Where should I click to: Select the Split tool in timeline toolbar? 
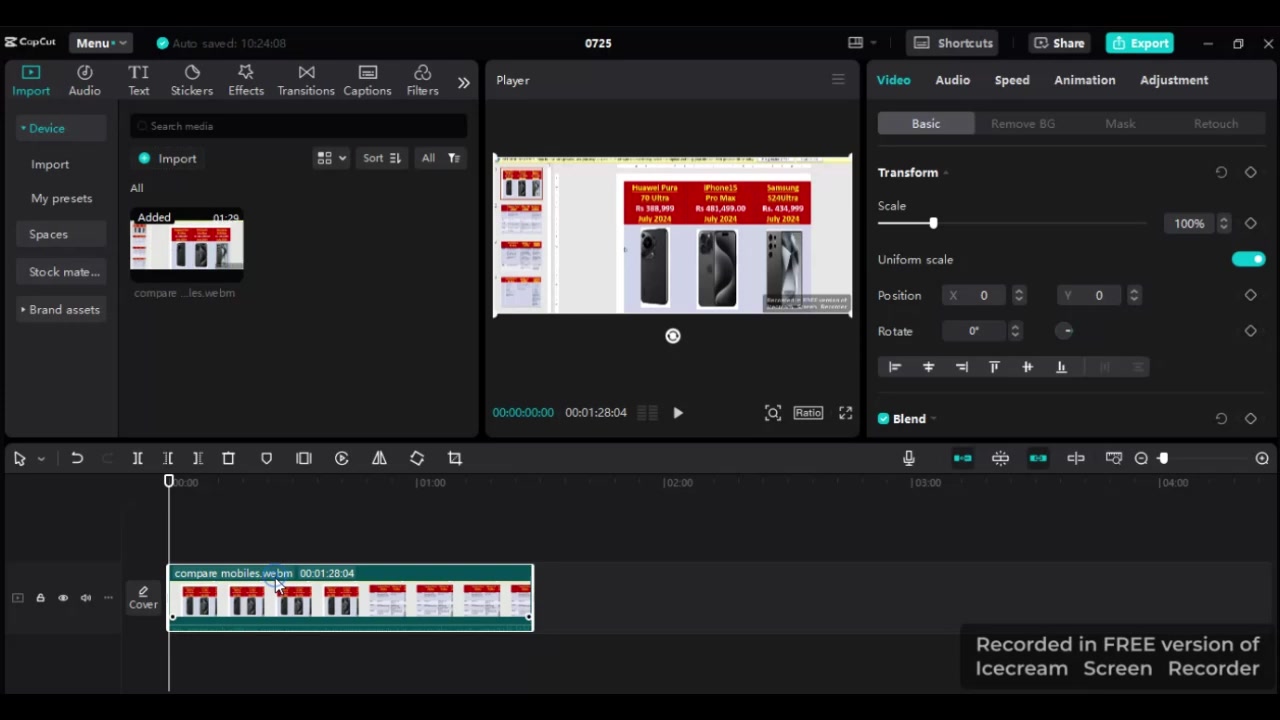coord(138,458)
